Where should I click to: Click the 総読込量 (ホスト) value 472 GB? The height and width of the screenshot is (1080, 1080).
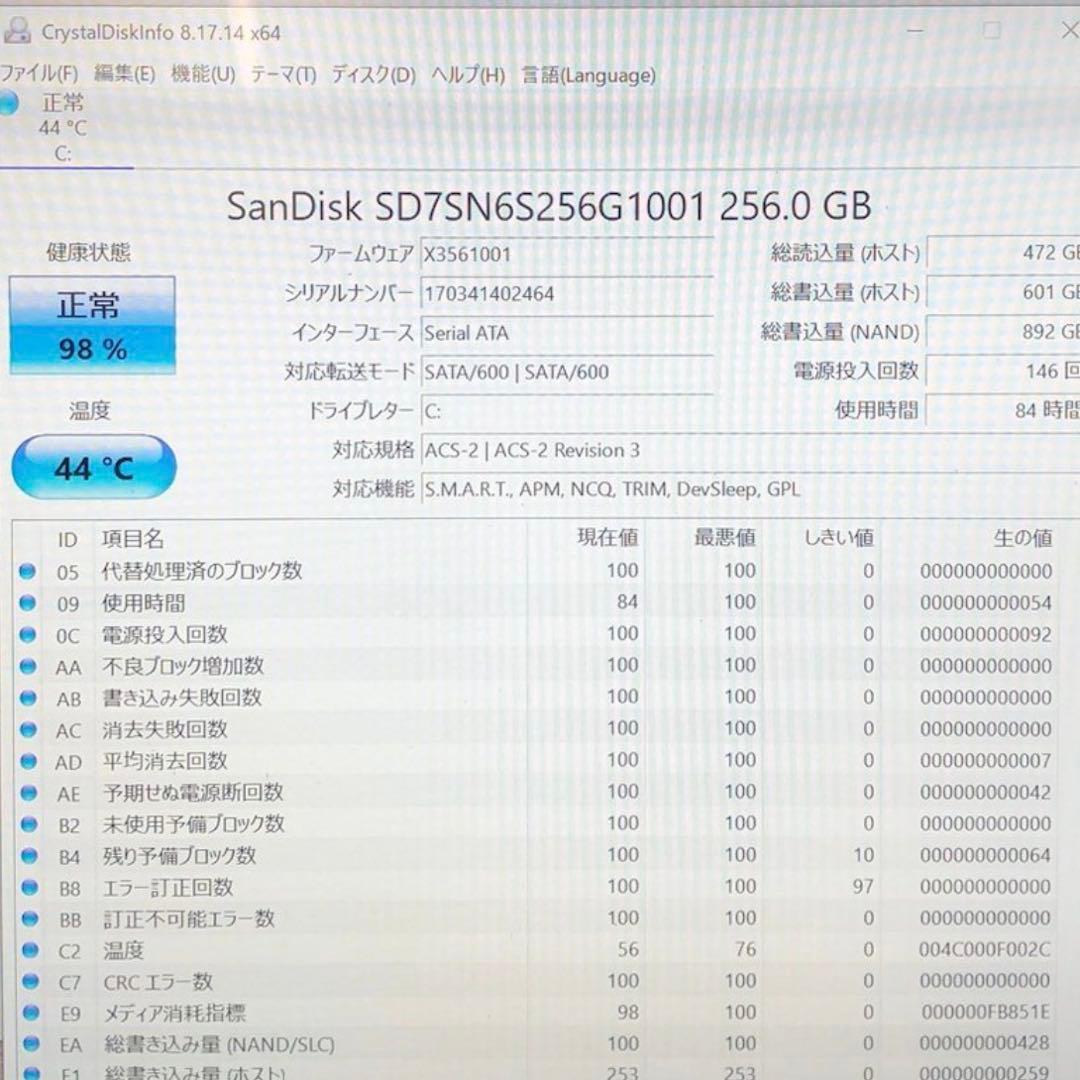(1004, 253)
